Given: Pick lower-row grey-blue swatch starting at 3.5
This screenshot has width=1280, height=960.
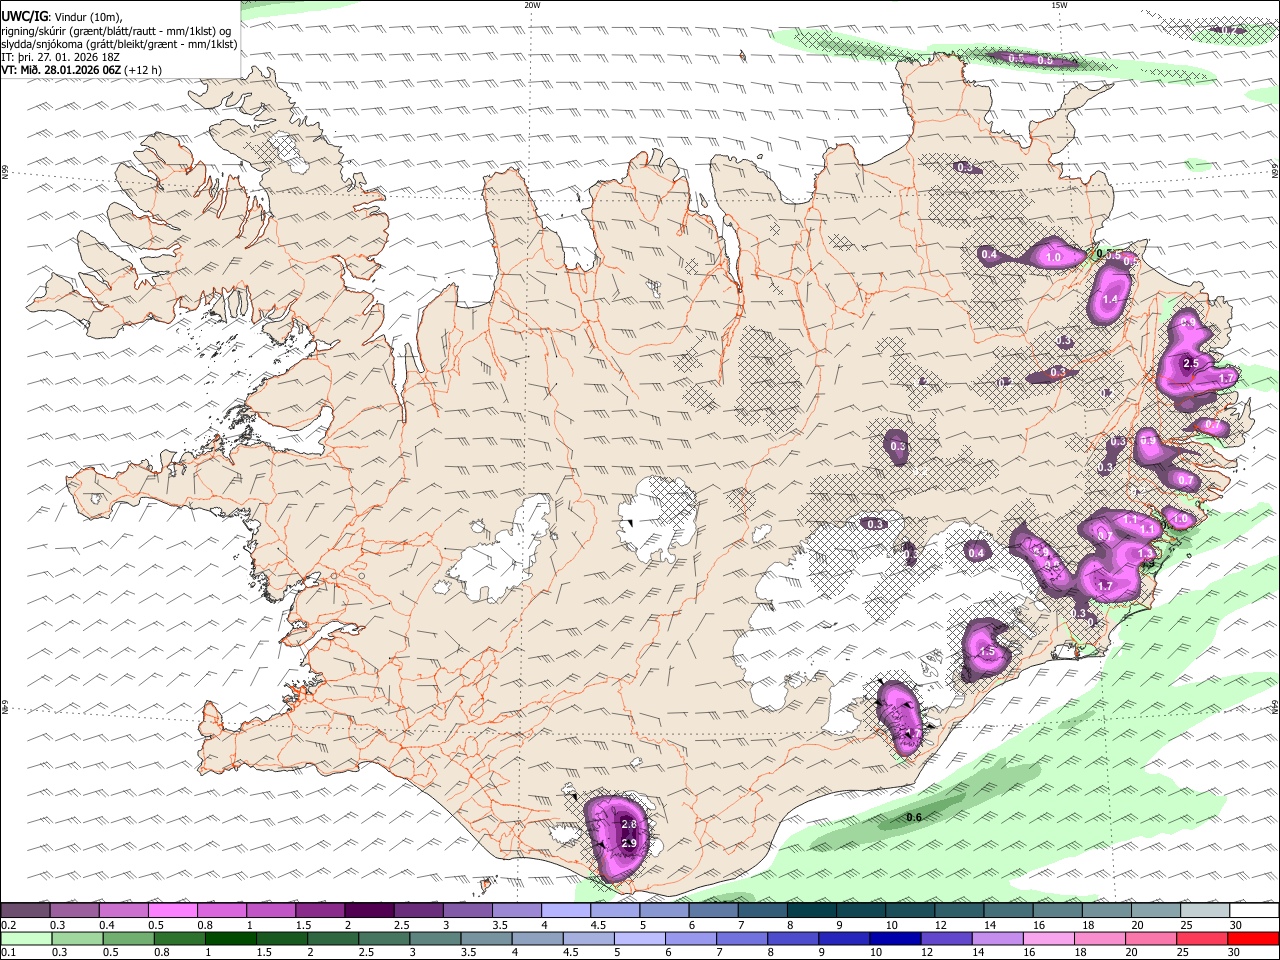Looking at the screenshot, I should (x=485, y=938).
